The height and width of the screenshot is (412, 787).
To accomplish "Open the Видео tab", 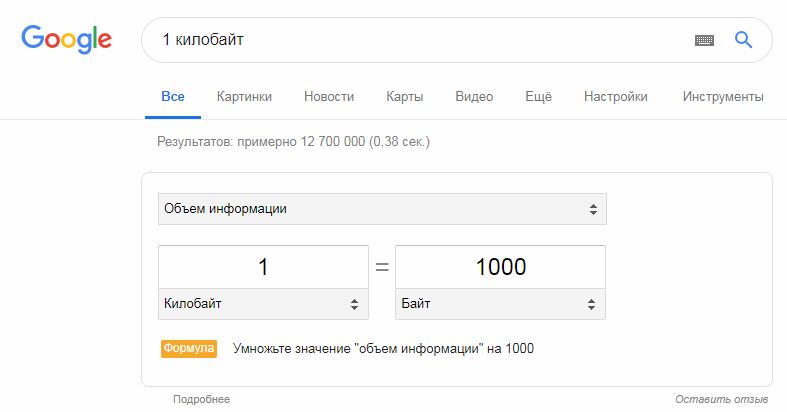I will (474, 96).
